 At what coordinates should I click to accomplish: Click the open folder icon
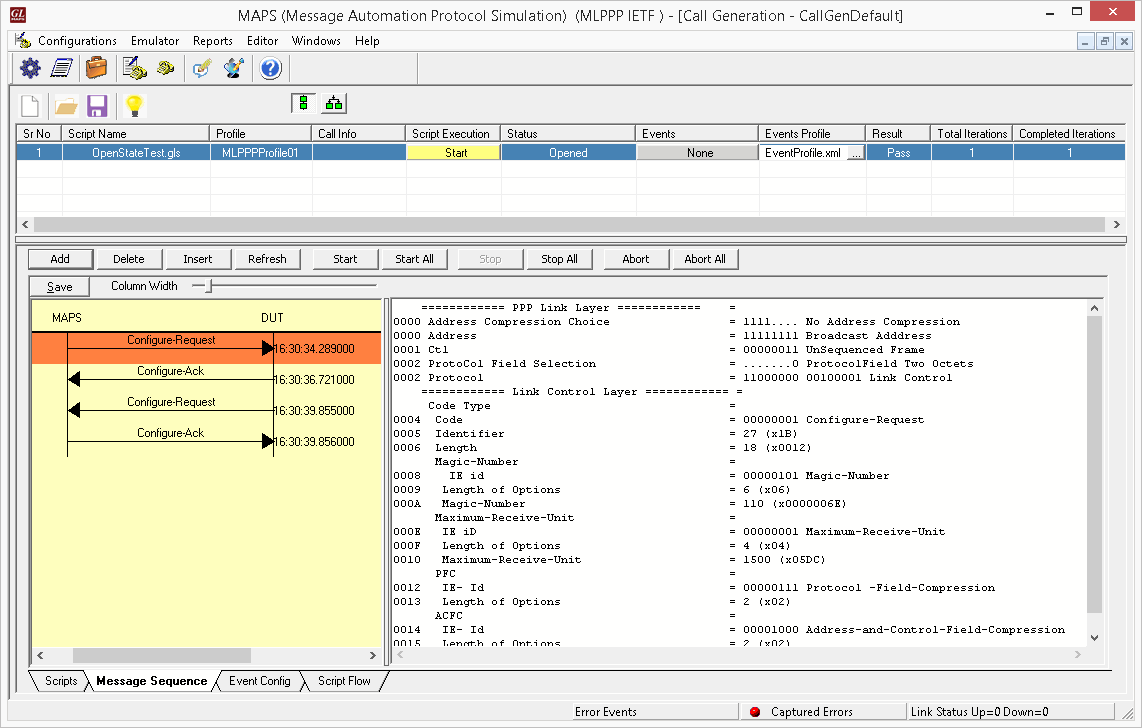[x=66, y=106]
